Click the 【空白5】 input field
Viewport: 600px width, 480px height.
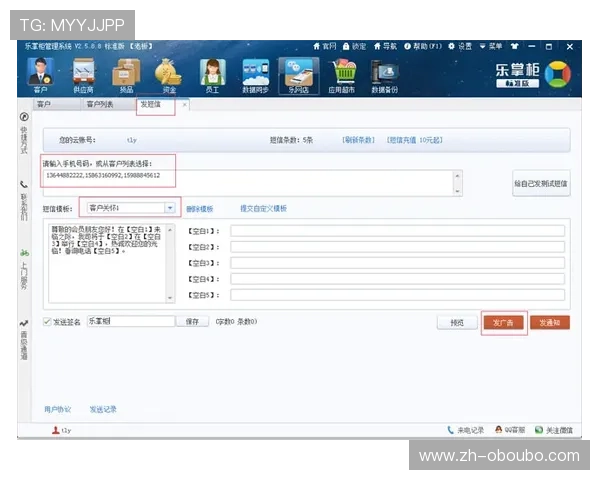click(397, 295)
